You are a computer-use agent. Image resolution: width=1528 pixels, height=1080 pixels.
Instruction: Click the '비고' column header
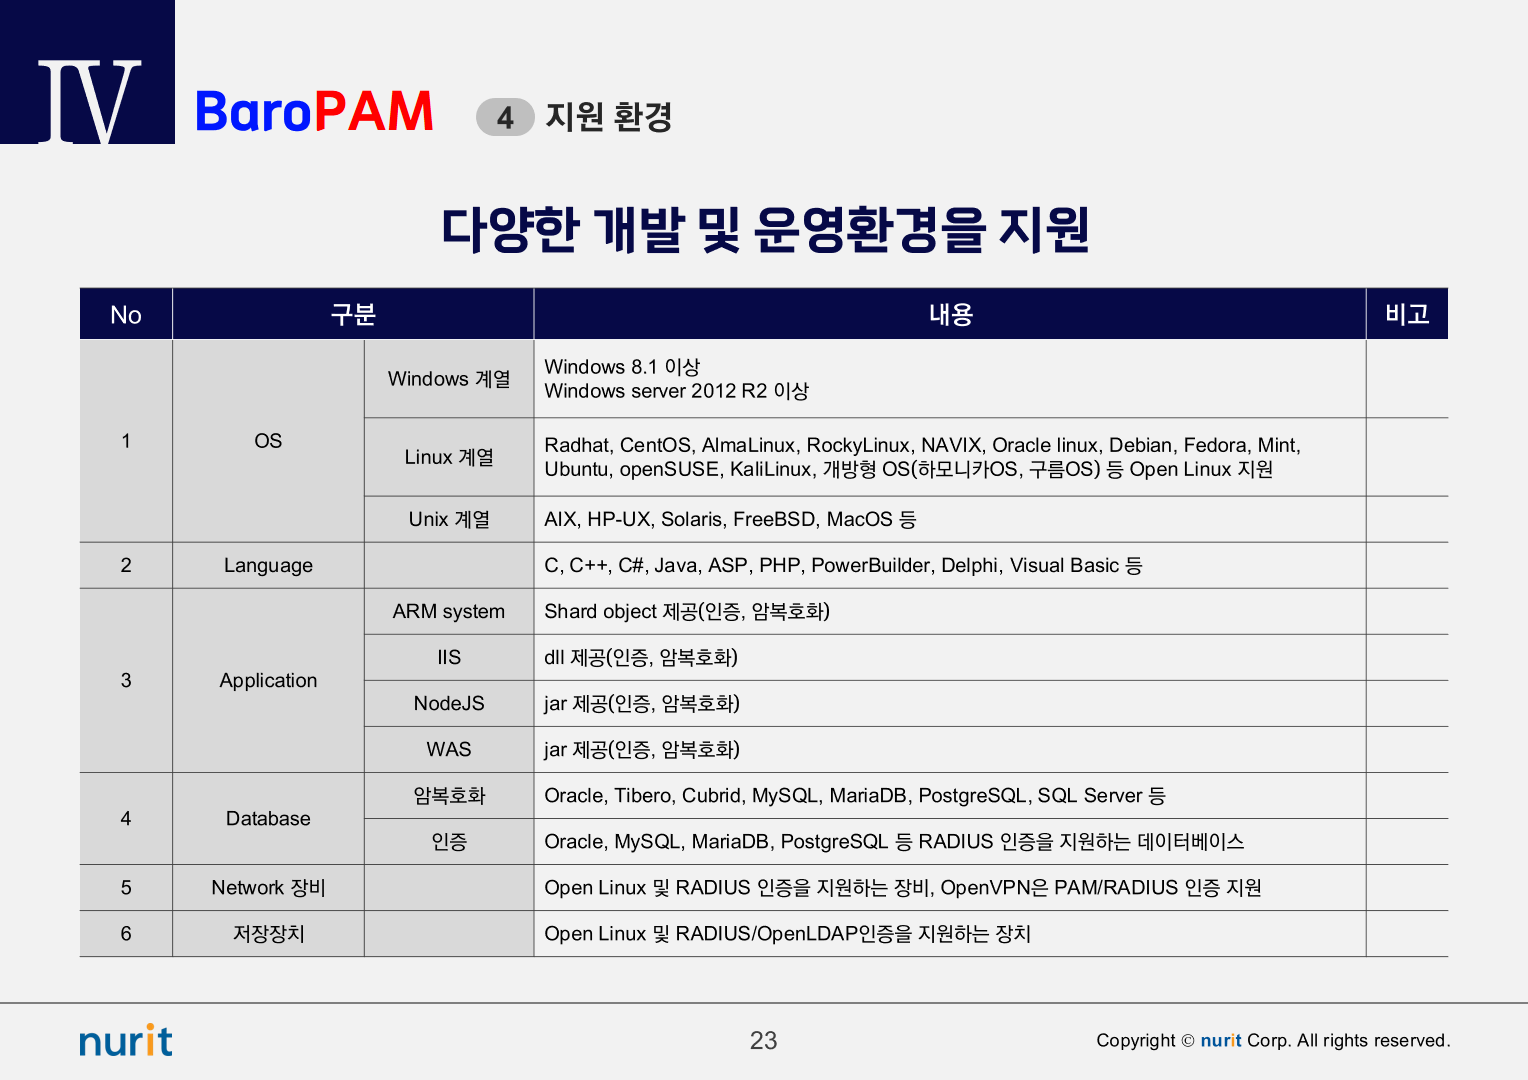1407,314
